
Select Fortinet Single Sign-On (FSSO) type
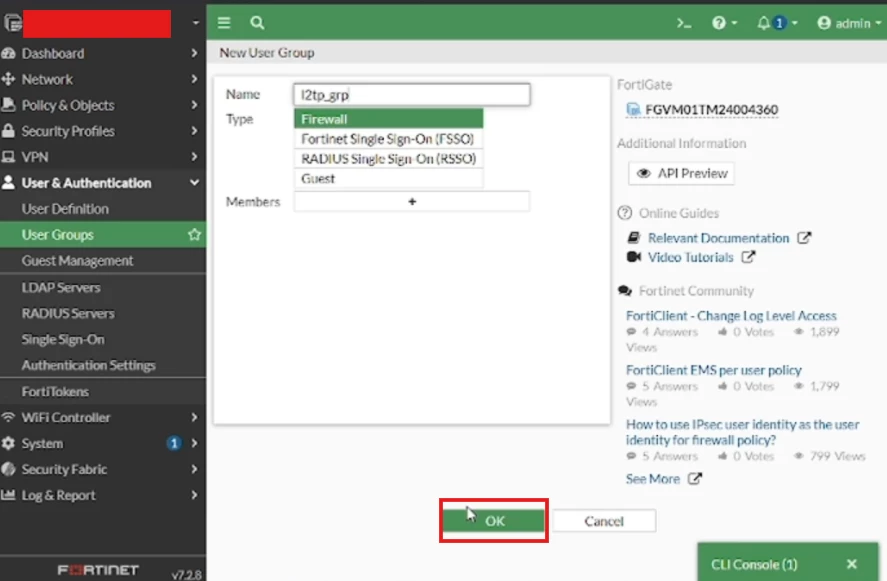point(389,139)
